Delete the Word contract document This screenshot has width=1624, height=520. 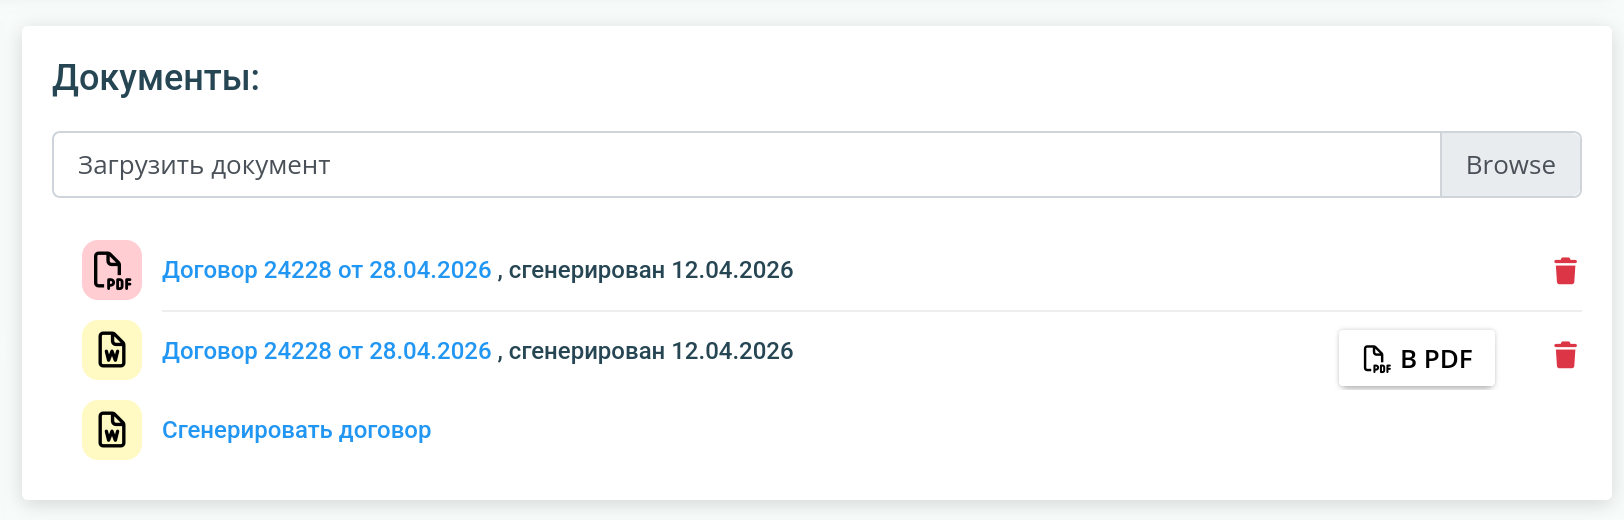tap(1565, 355)
